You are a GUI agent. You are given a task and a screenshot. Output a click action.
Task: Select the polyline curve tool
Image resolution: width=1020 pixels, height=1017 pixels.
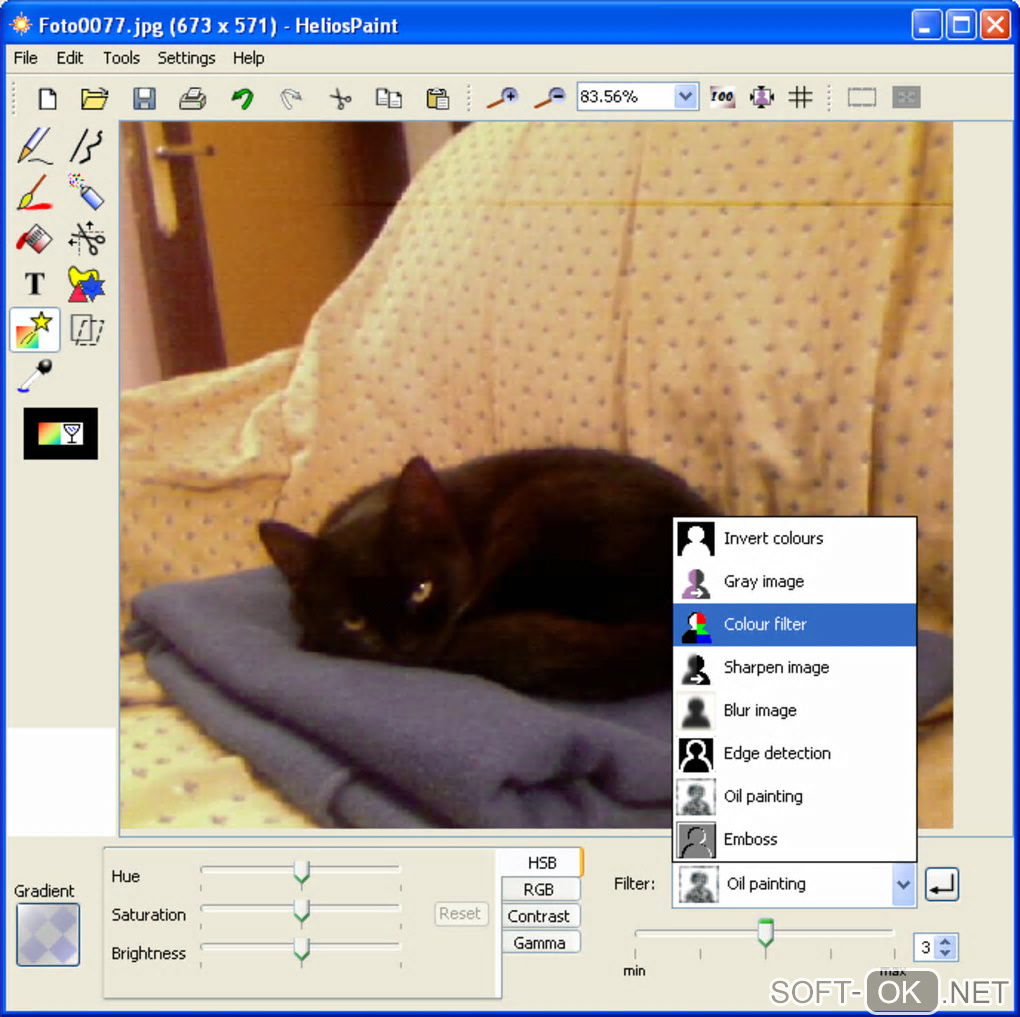pyautogui.click(x=87, y=144)
